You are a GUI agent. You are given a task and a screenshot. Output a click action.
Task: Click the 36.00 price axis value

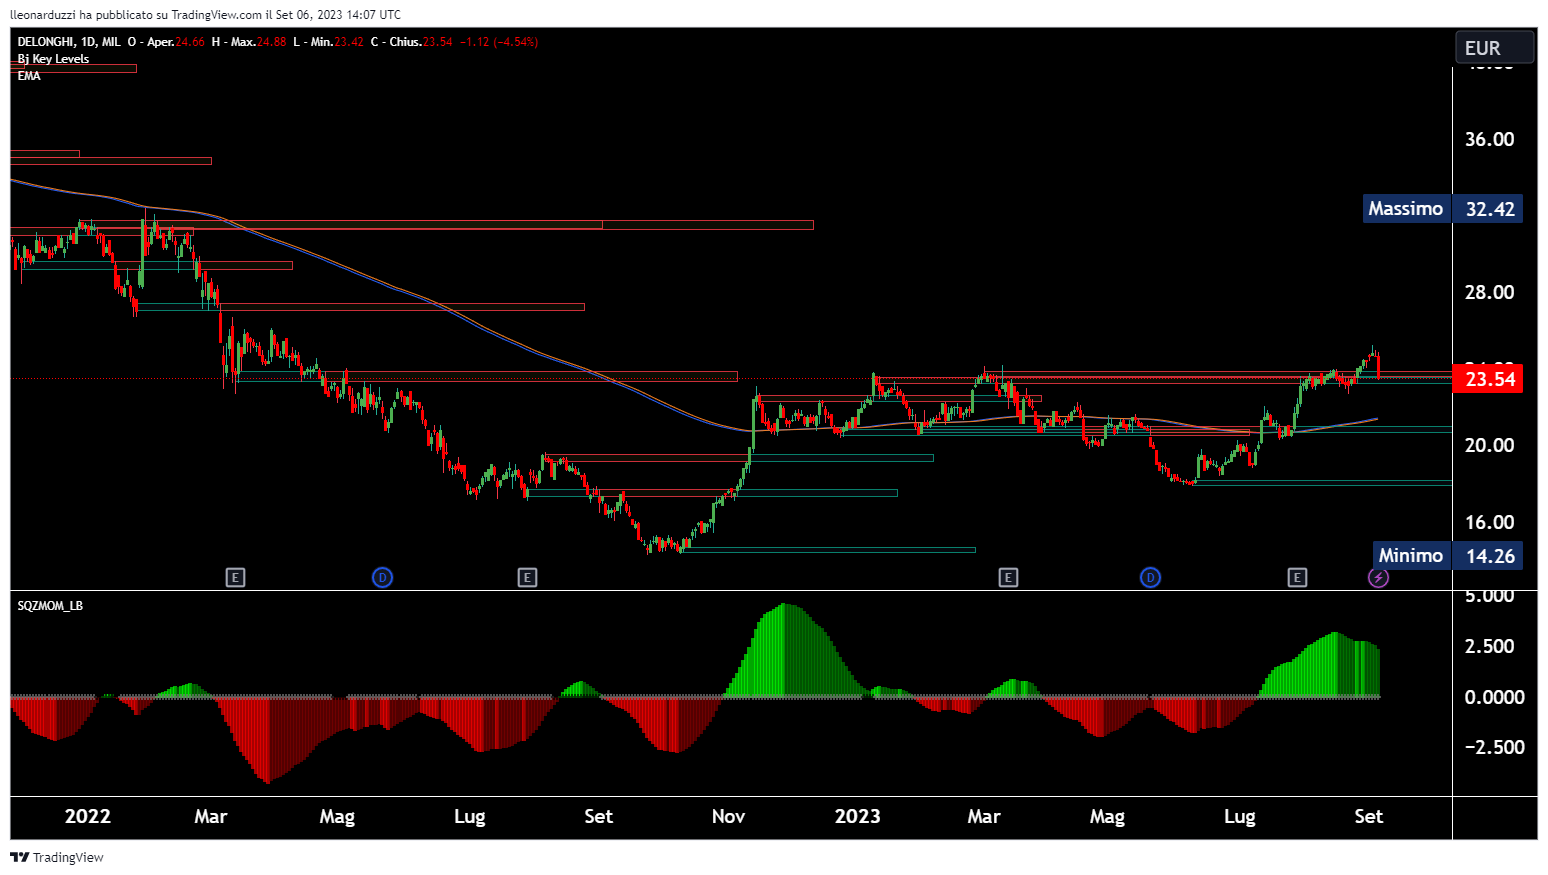[1489, 139]
